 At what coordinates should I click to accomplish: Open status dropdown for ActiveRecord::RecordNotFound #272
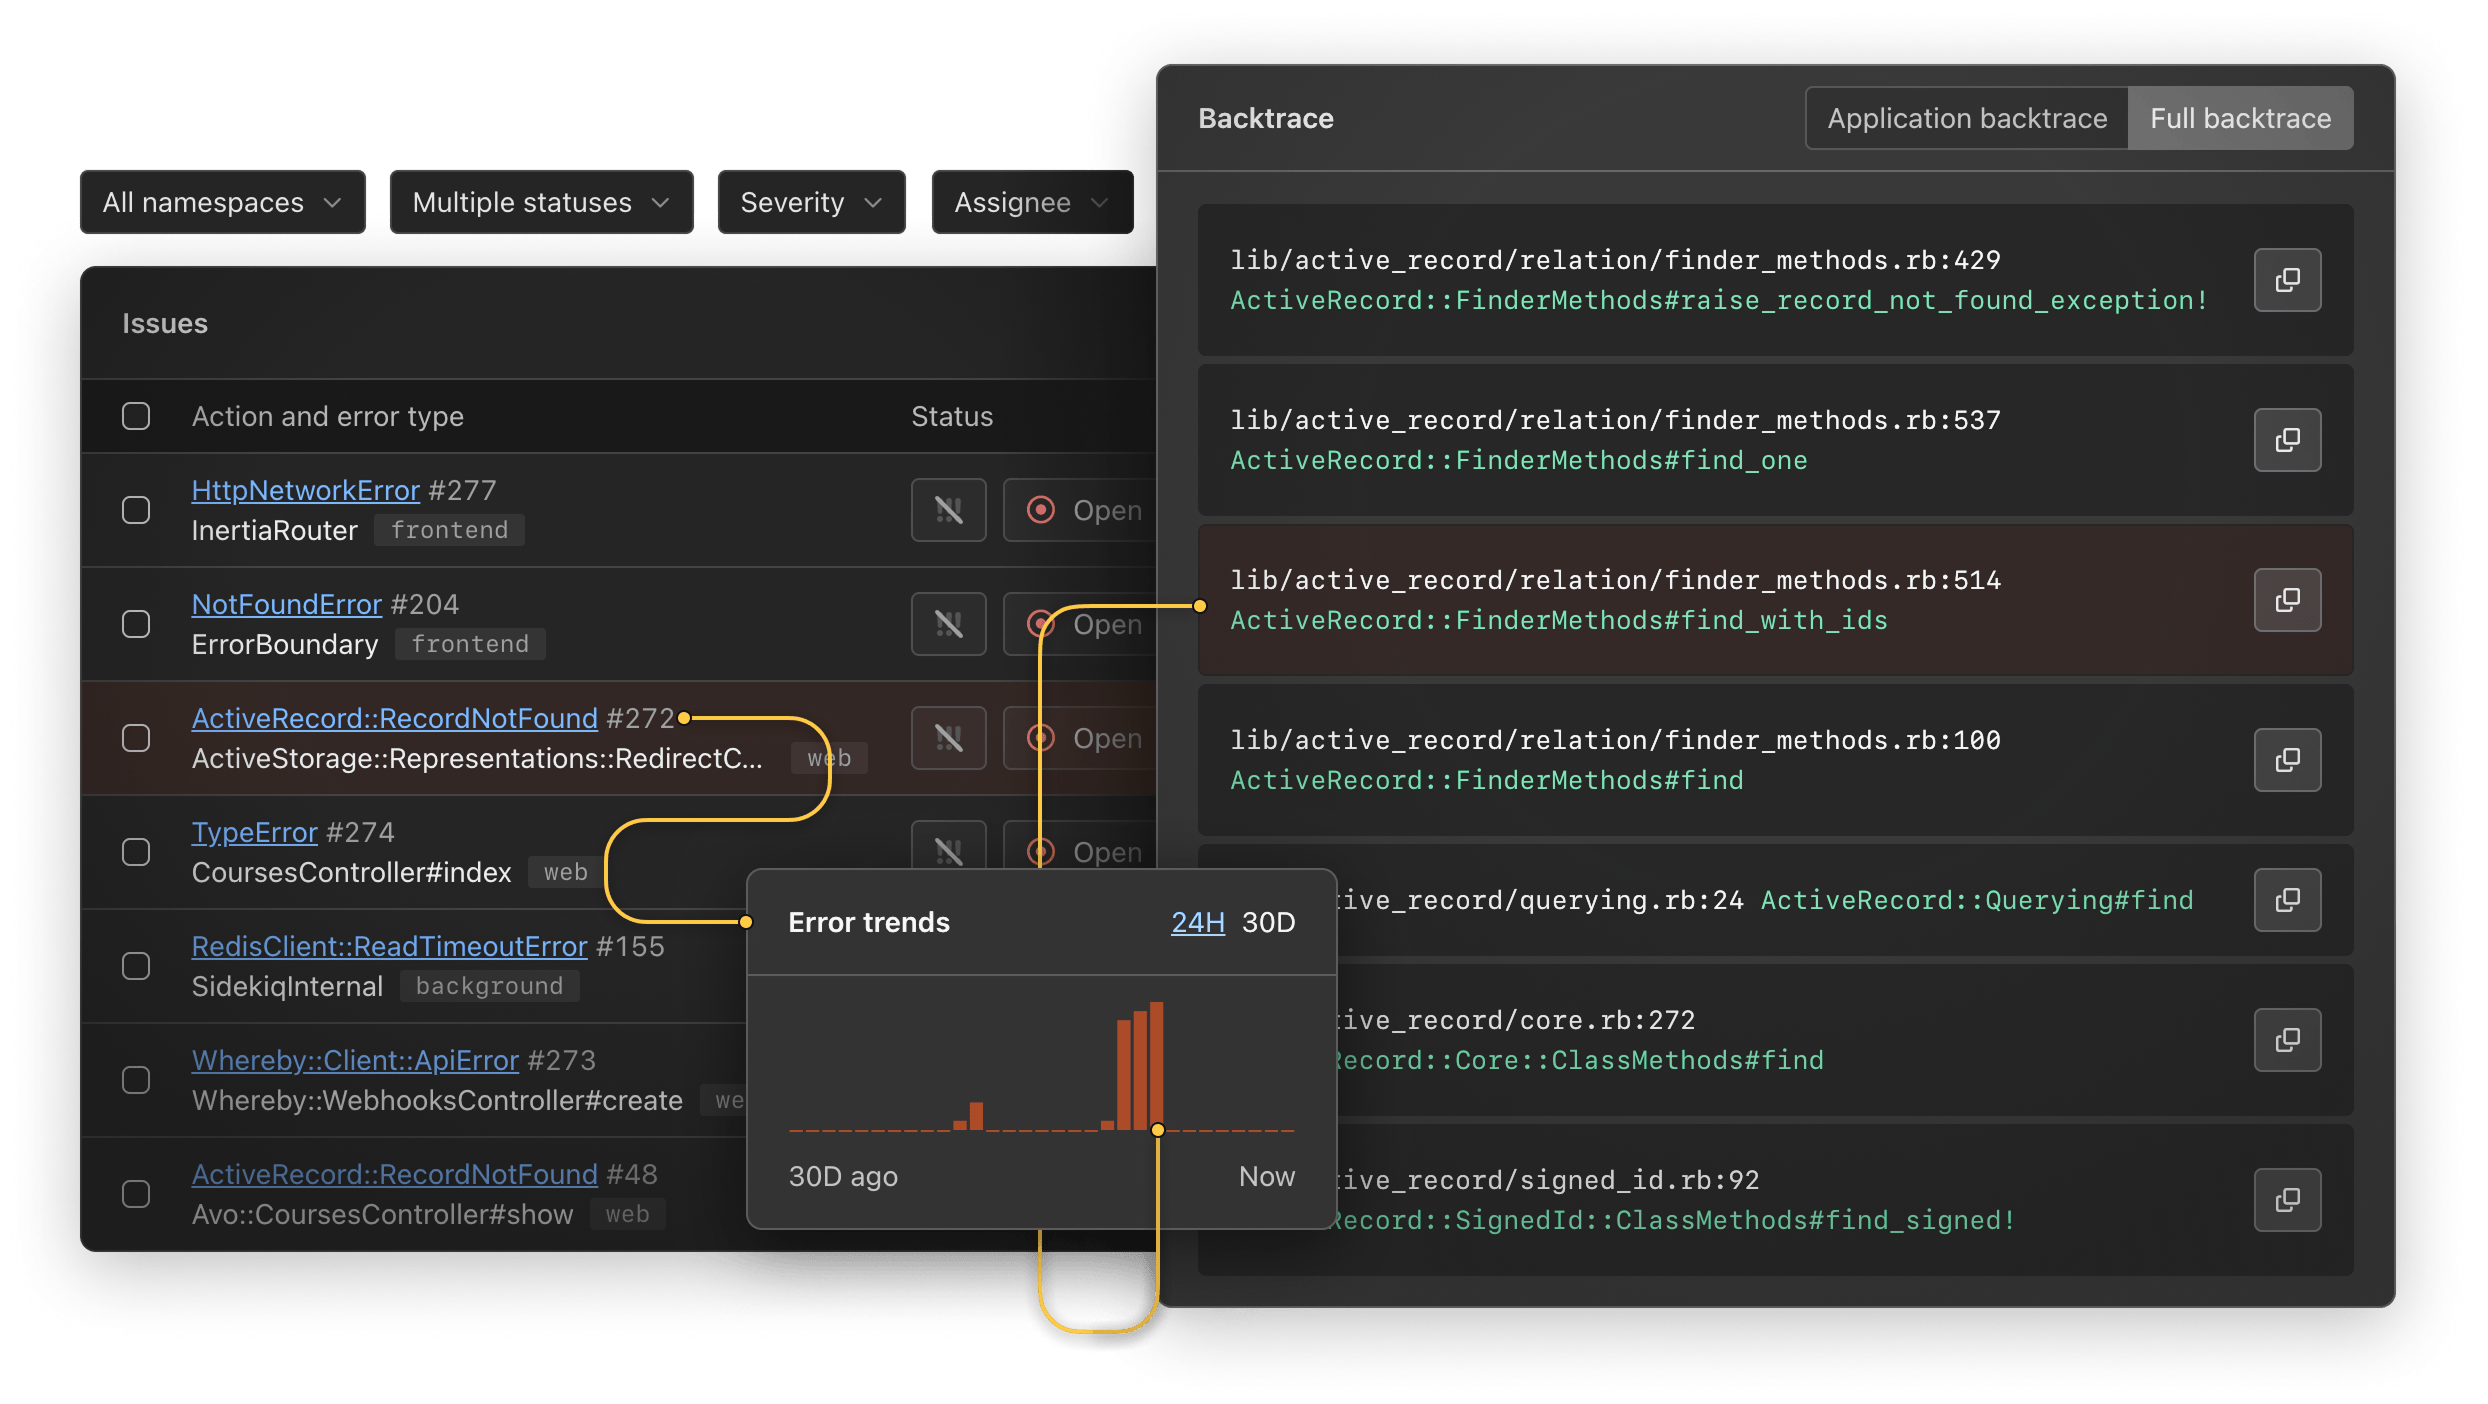(x=1081, y=738)
